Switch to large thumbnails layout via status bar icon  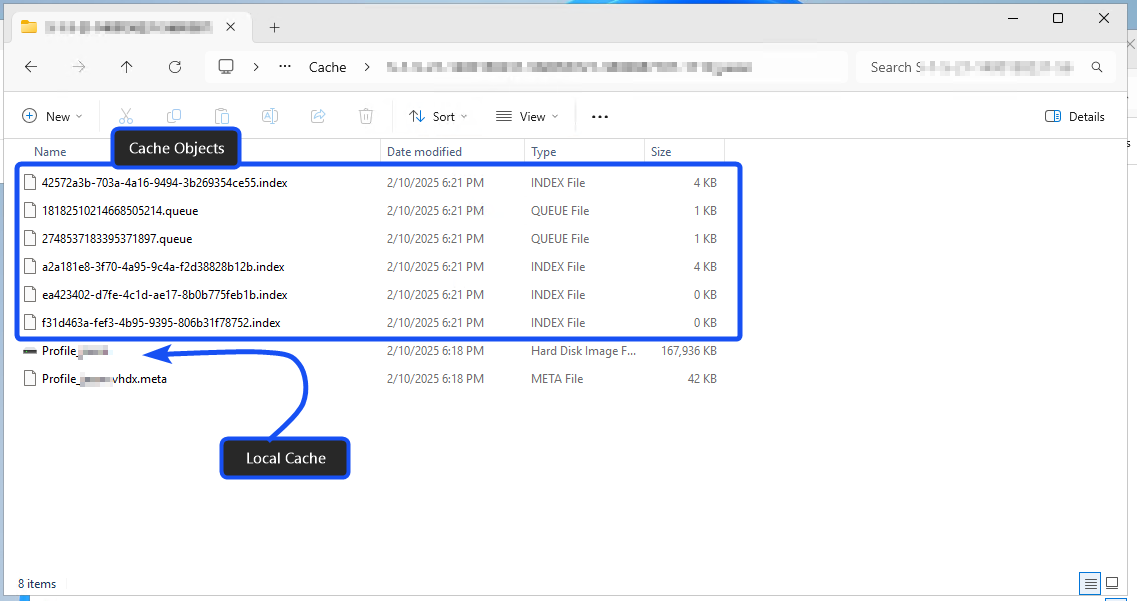click(1112, 583)
